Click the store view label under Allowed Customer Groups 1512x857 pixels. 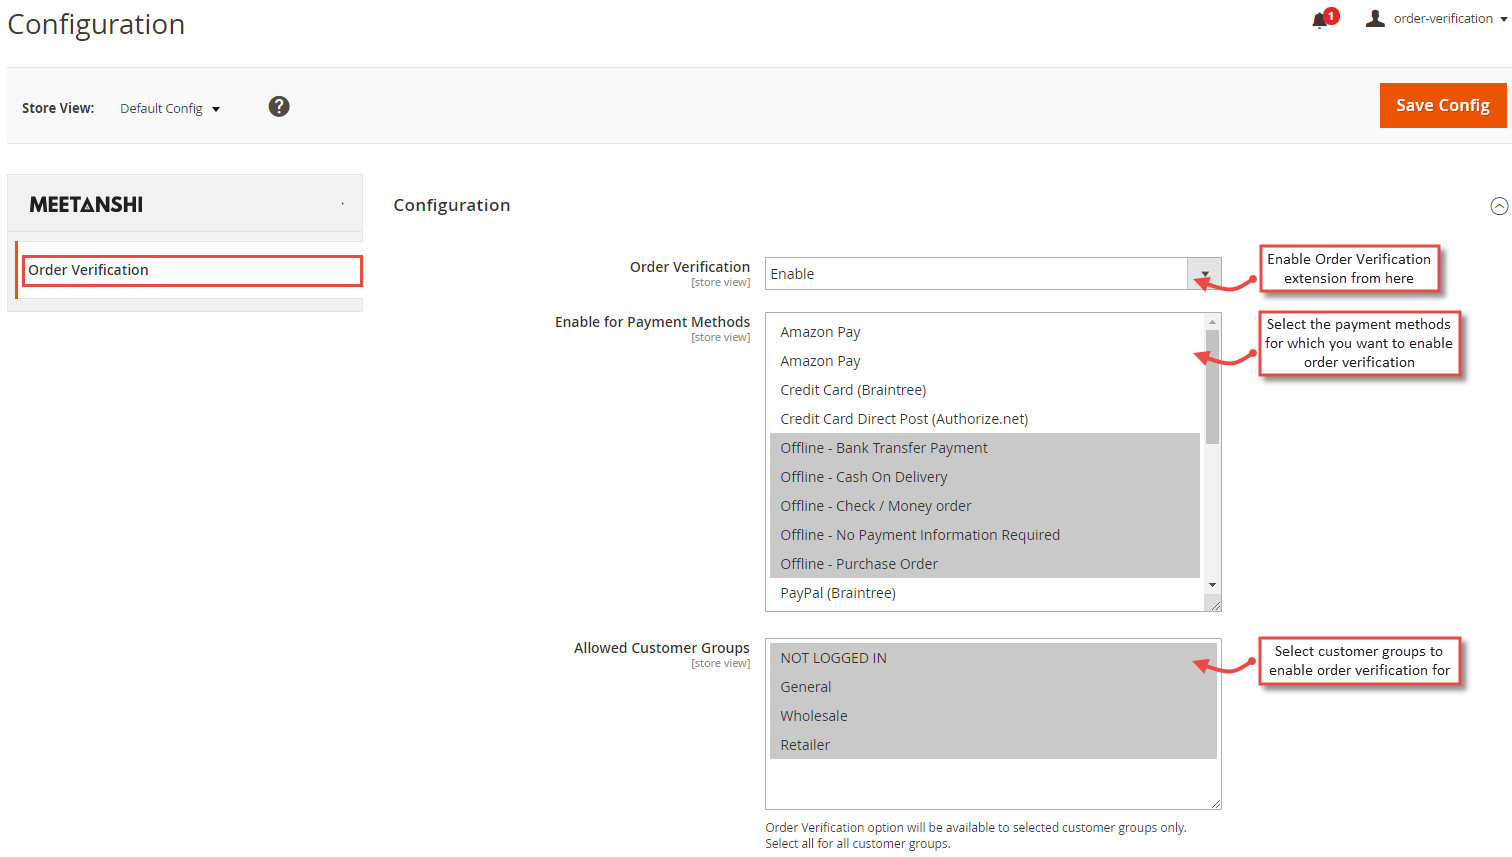[720, 663]
